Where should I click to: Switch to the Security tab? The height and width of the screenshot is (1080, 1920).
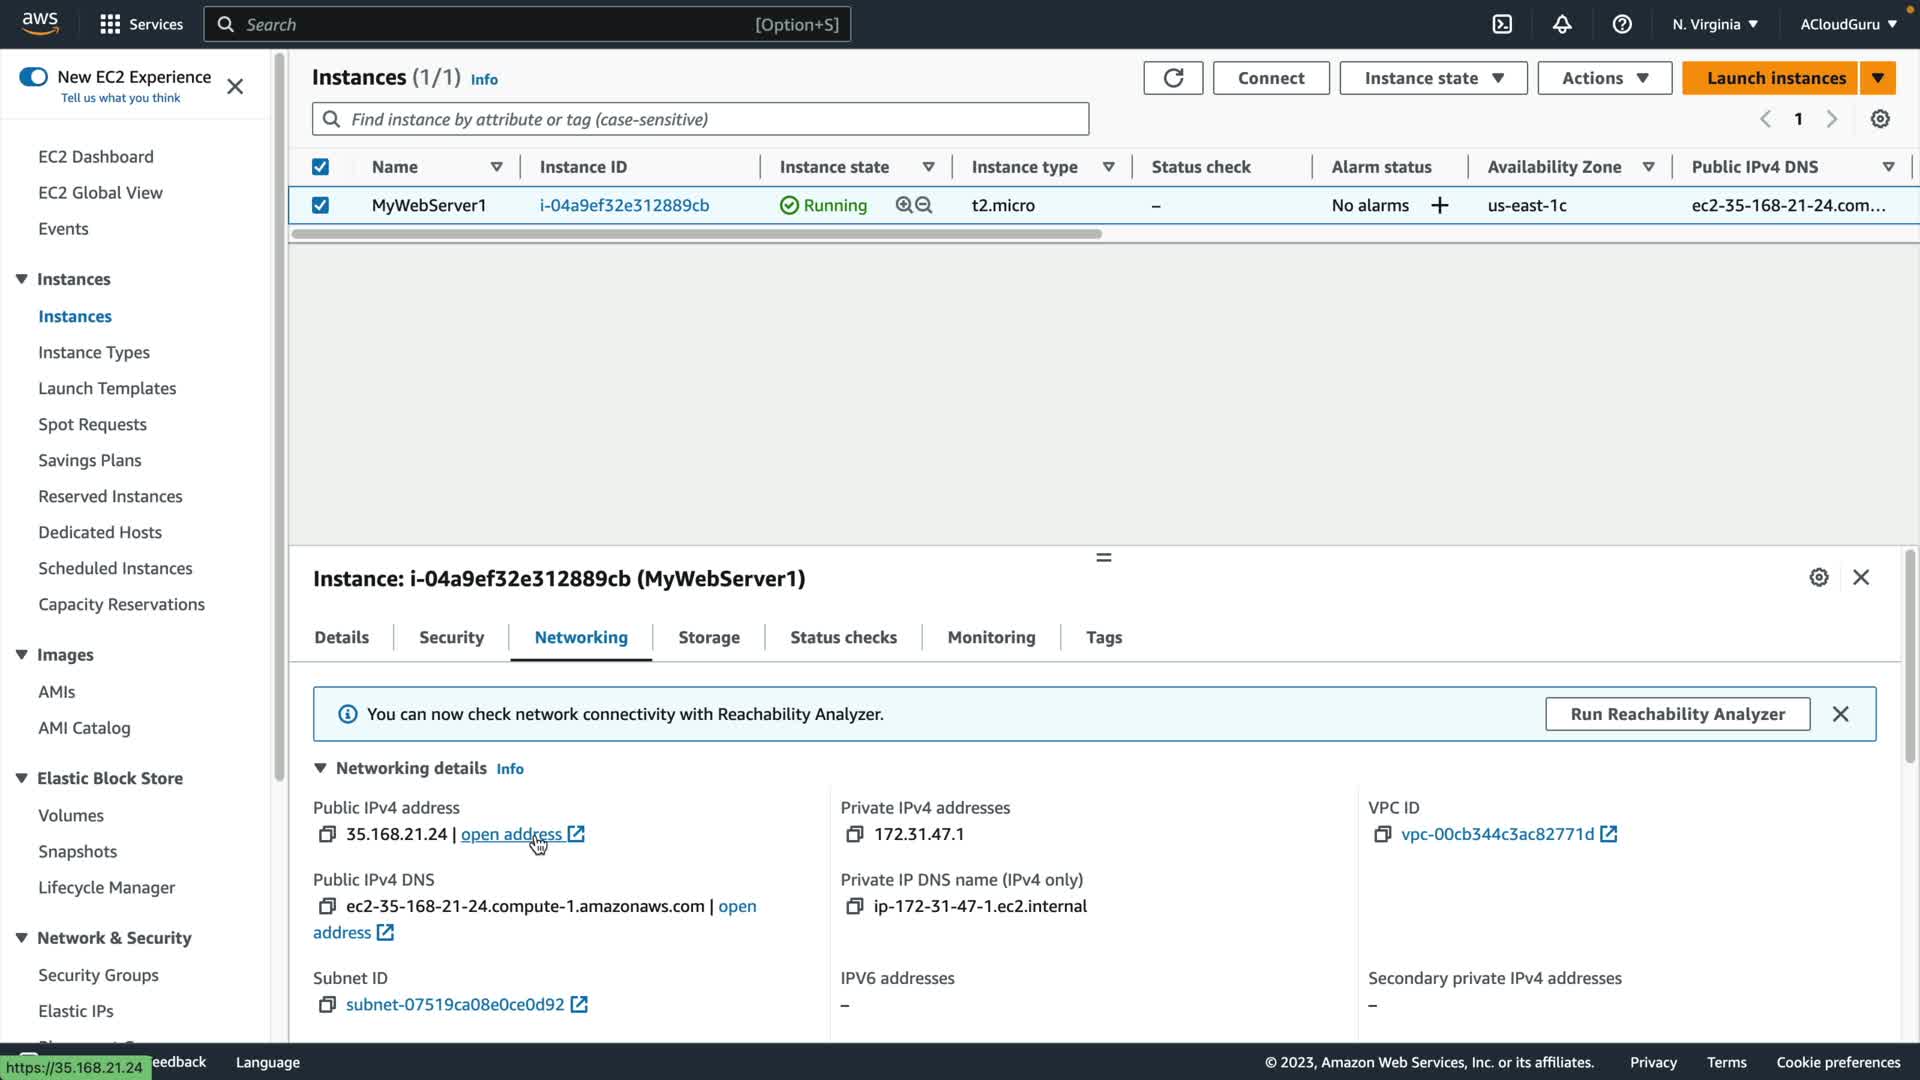point(451,637)
